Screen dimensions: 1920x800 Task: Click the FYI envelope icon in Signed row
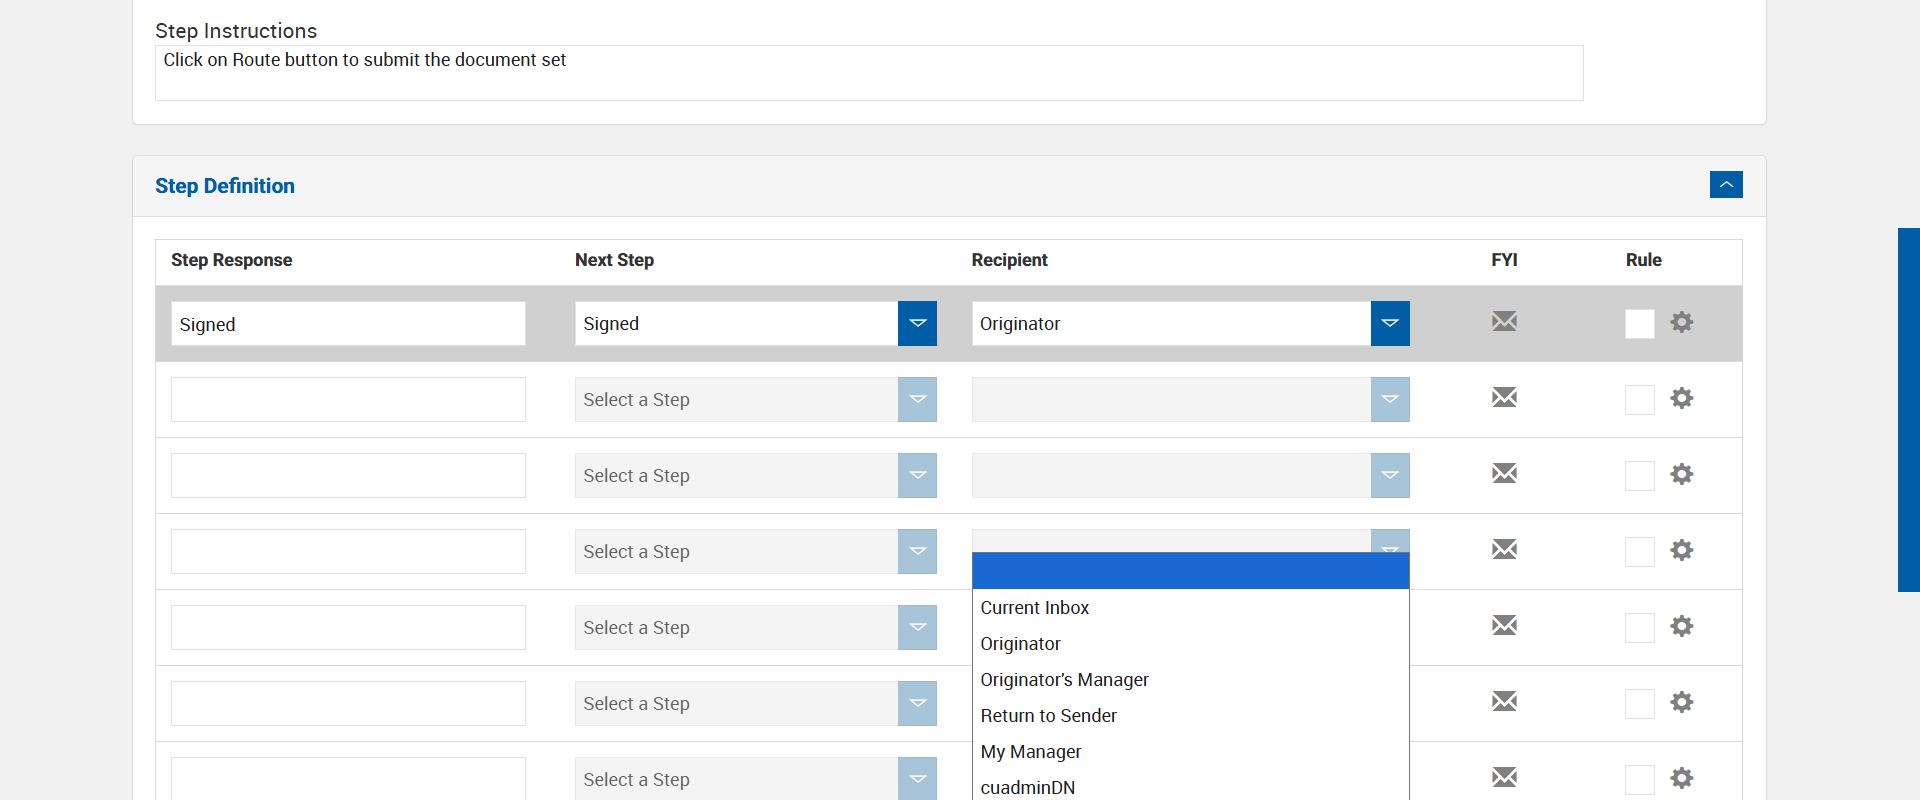[x=1504, y=321]
